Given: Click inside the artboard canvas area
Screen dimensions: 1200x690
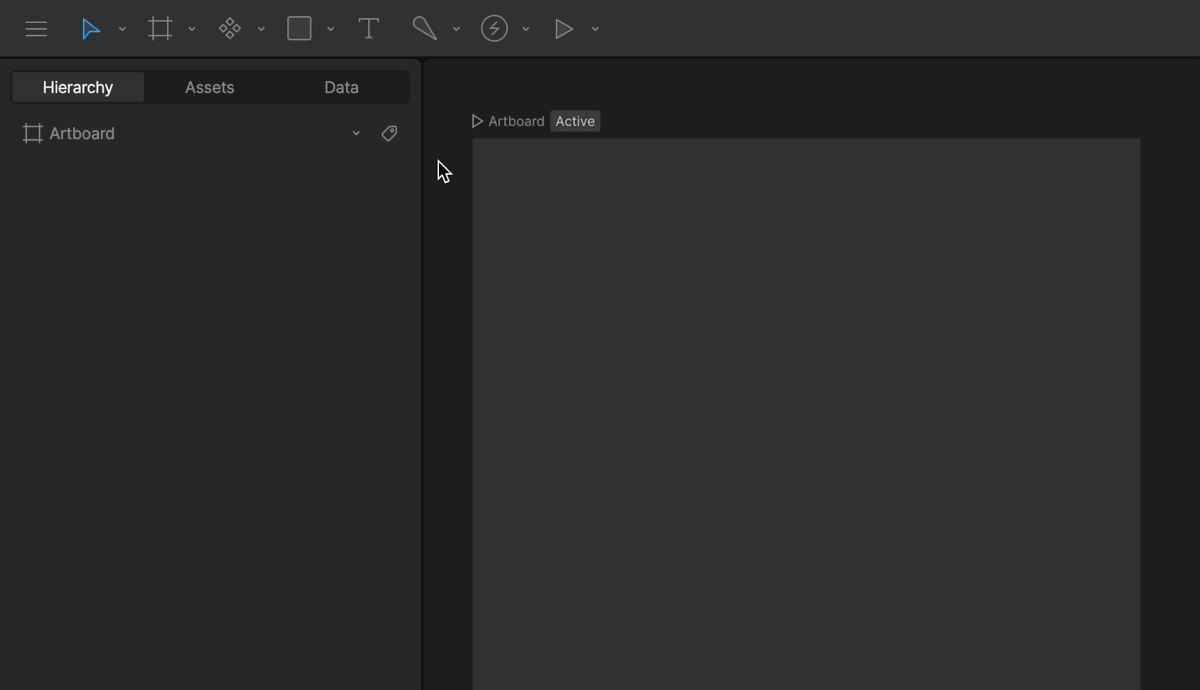Looking at the screenshot, I should 806,414.
